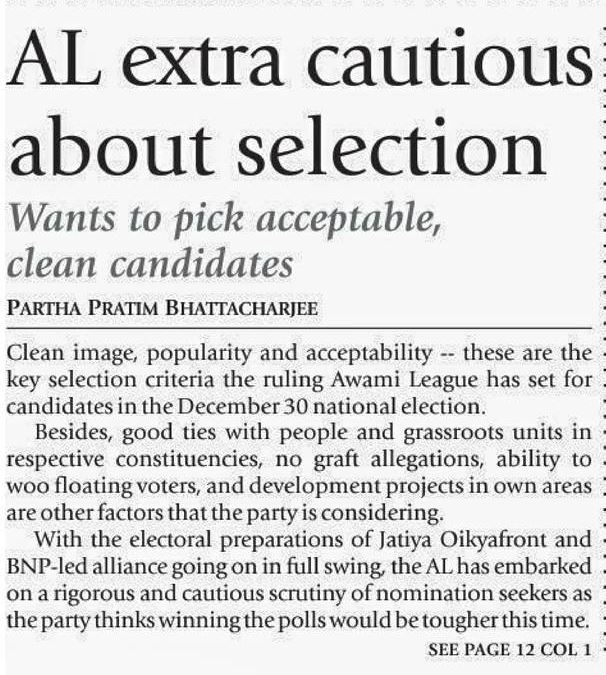
Task: Click the horizontal rule below the byline
Action: coord(300,328)
